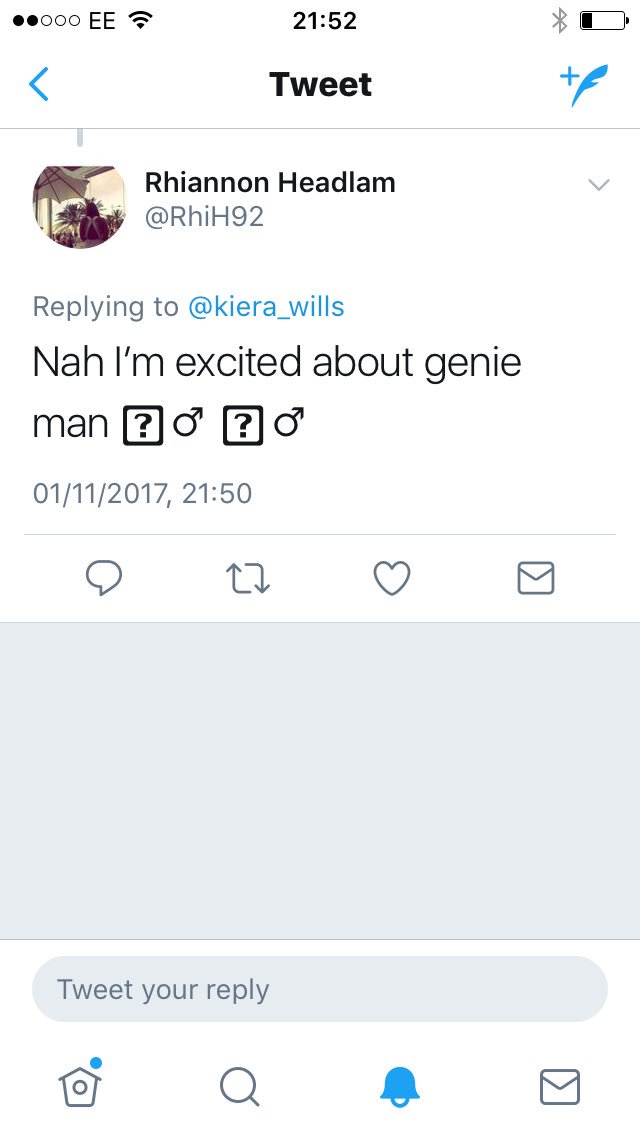Open Rhiannon Headlam's name link
Image resolution: width=640 pixels, height=1136 pixels.
270,183
